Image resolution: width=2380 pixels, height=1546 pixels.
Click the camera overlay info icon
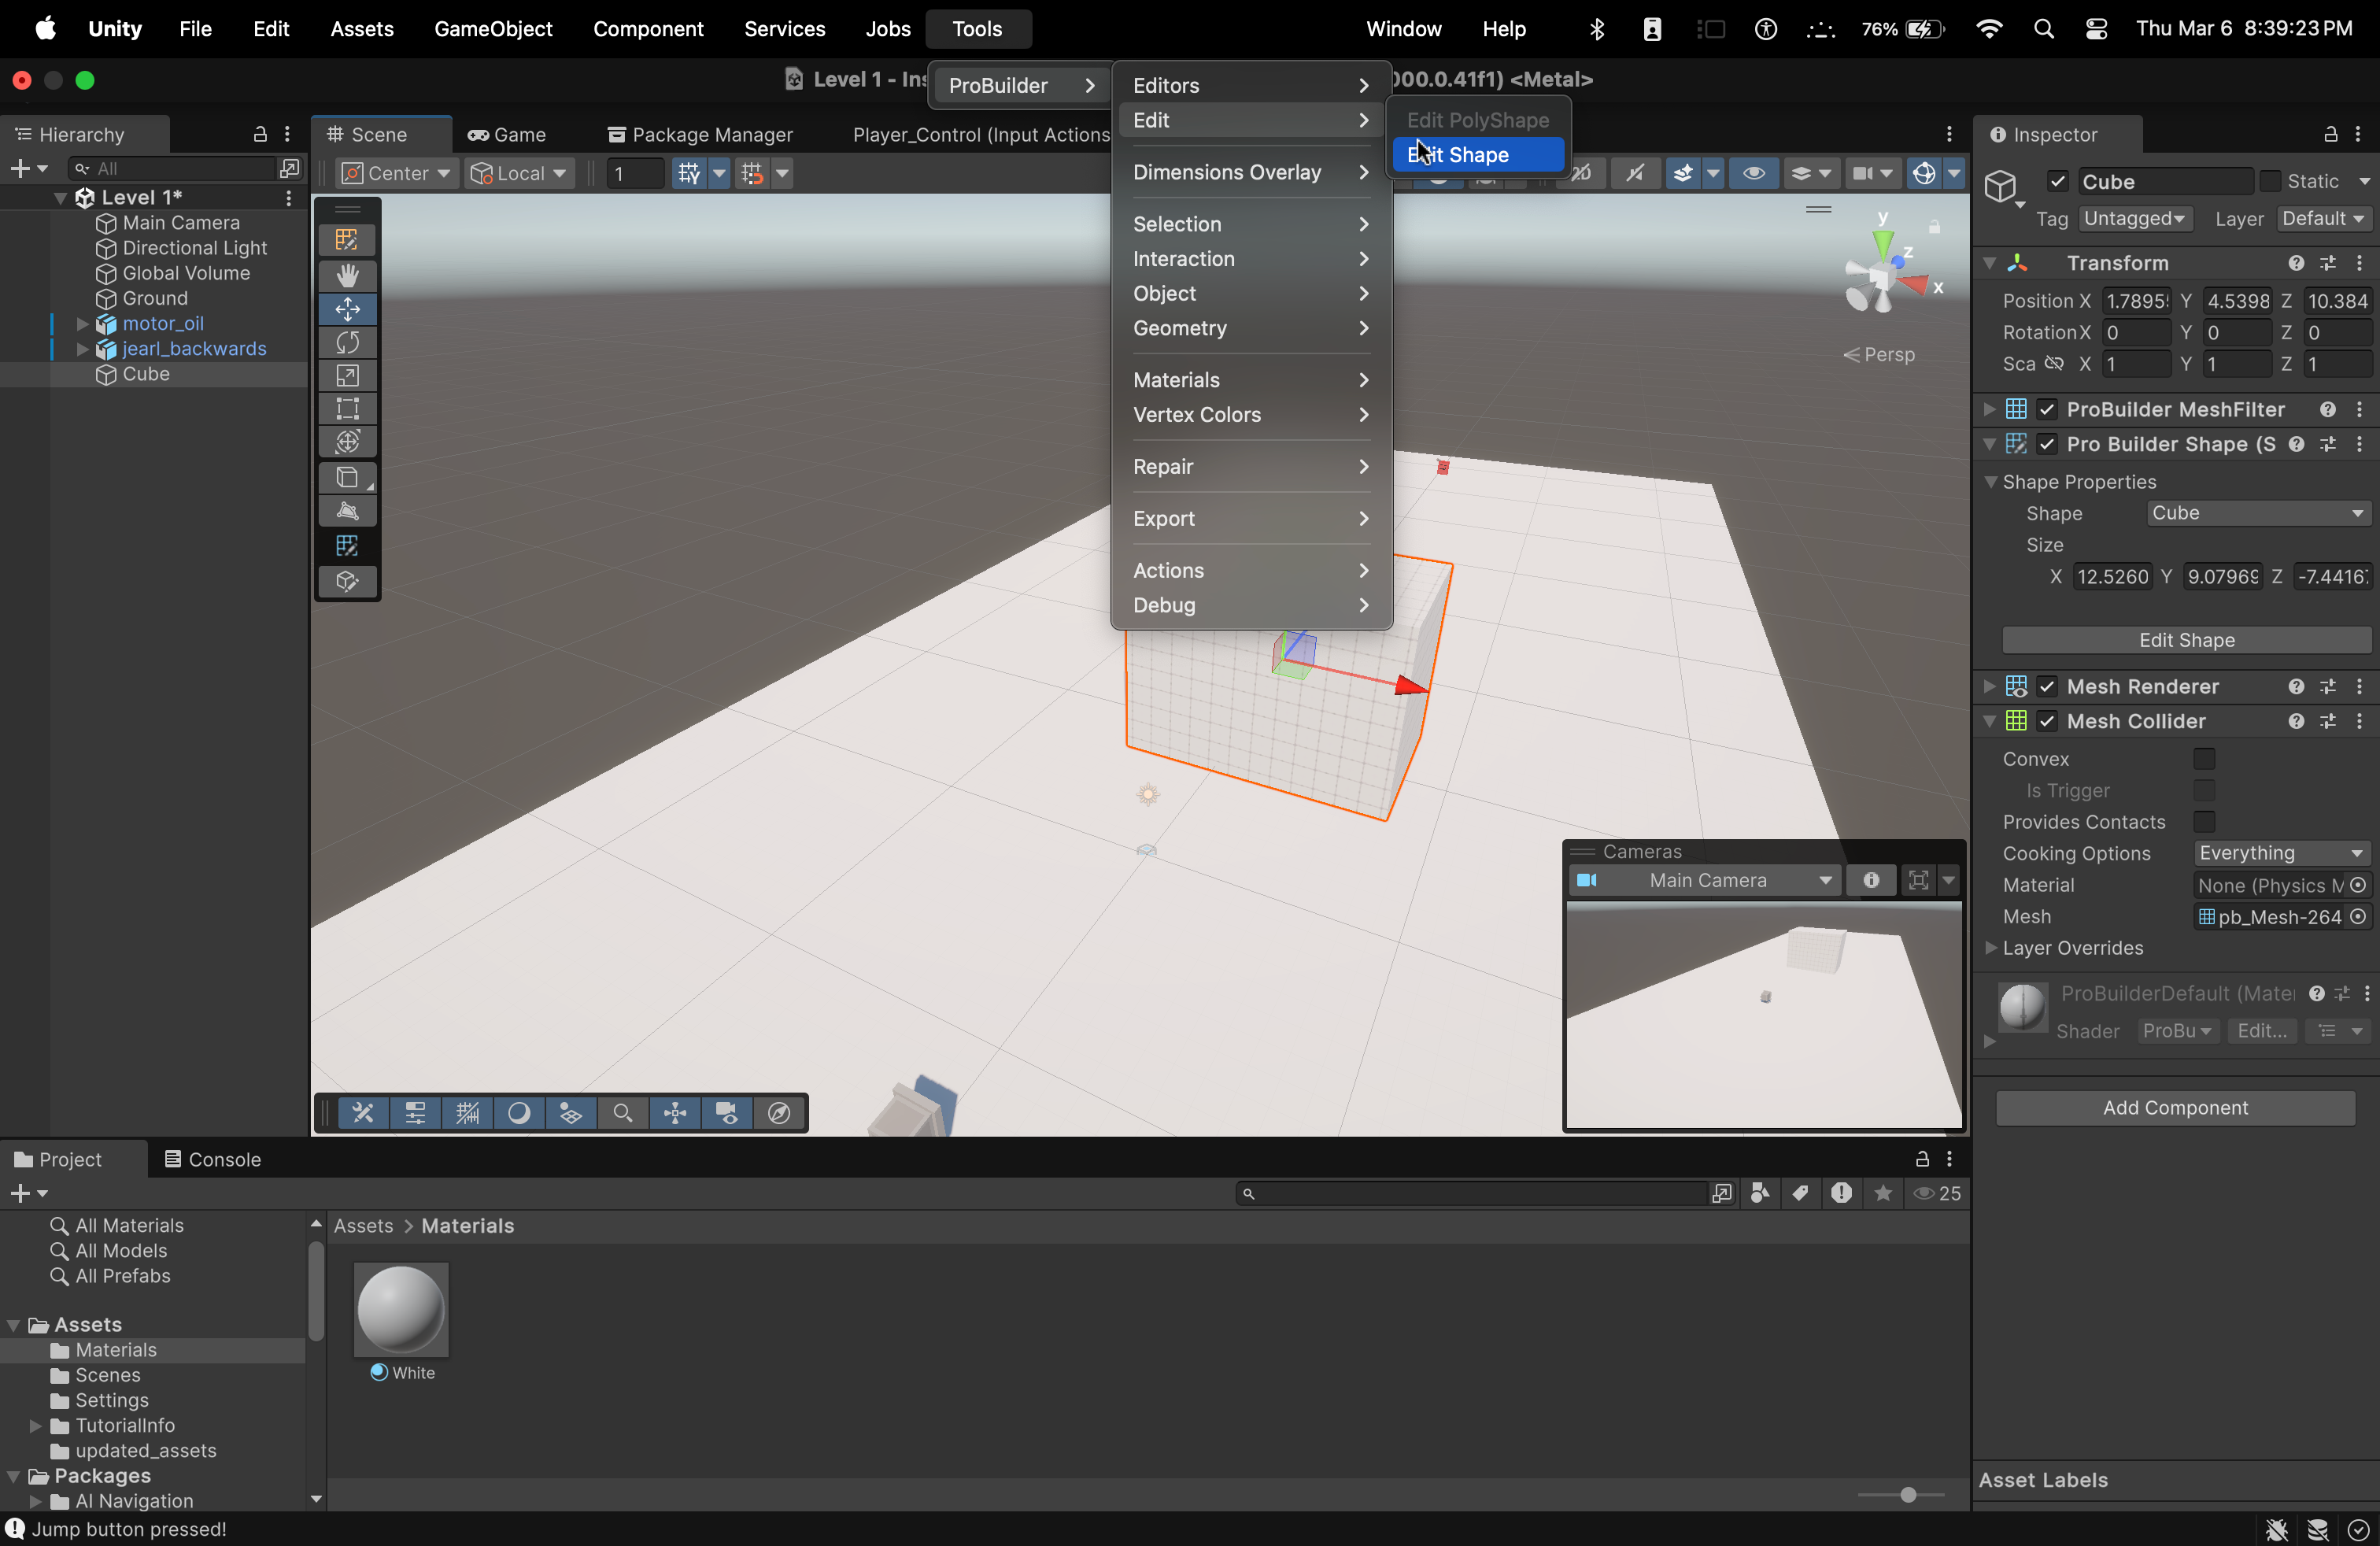pyautogui.click(x=1871, y=880)
